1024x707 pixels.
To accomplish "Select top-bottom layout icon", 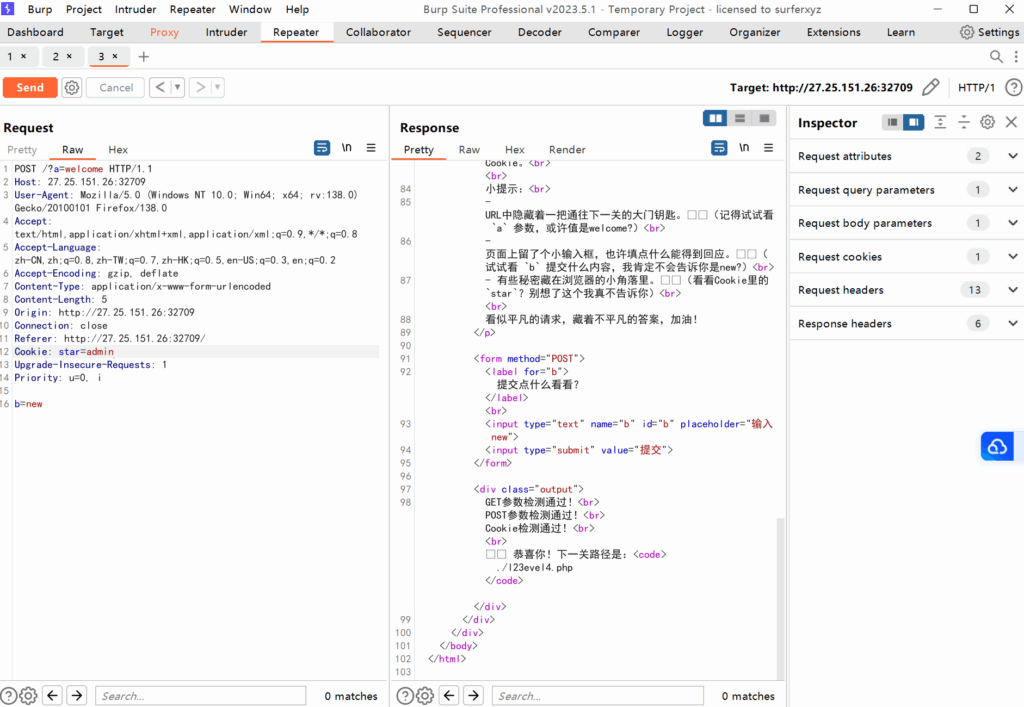I will point(740,118).
